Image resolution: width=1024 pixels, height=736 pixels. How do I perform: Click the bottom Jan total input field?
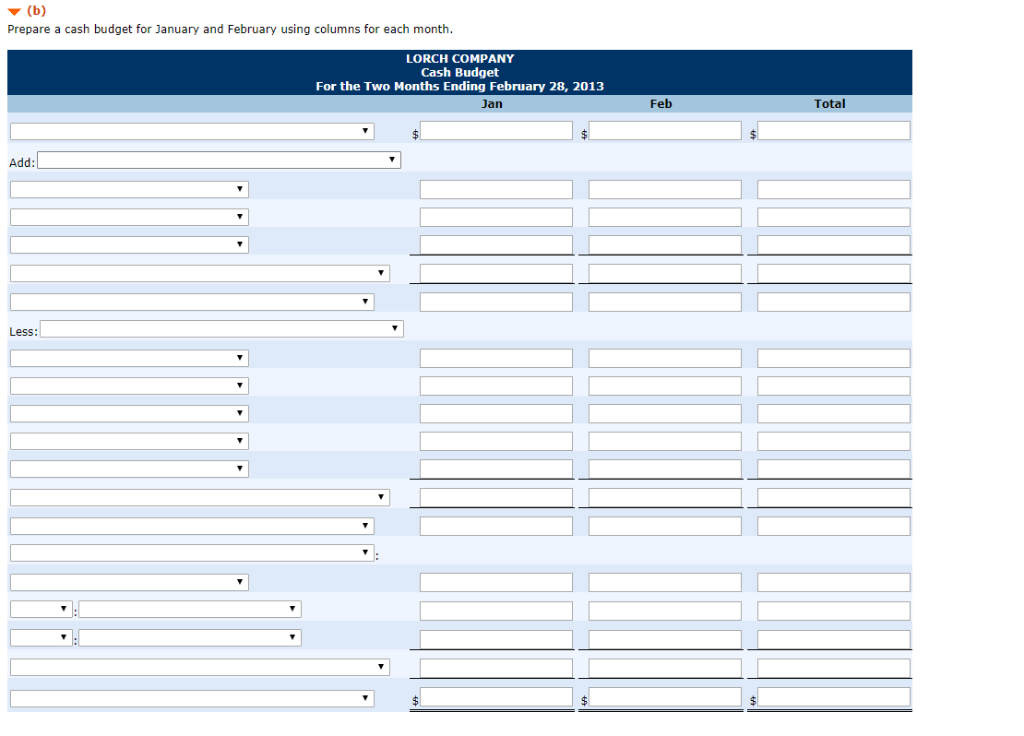(x=496, y=697)
